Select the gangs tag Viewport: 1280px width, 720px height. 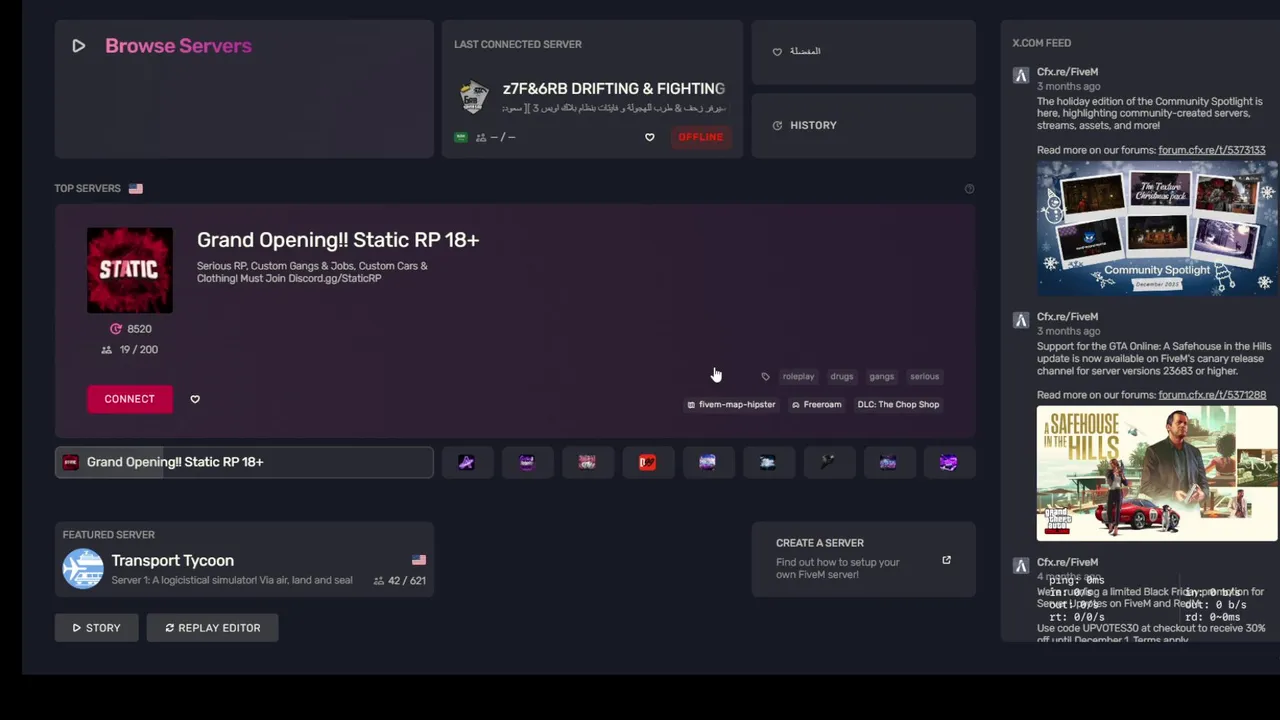(881, 377)
